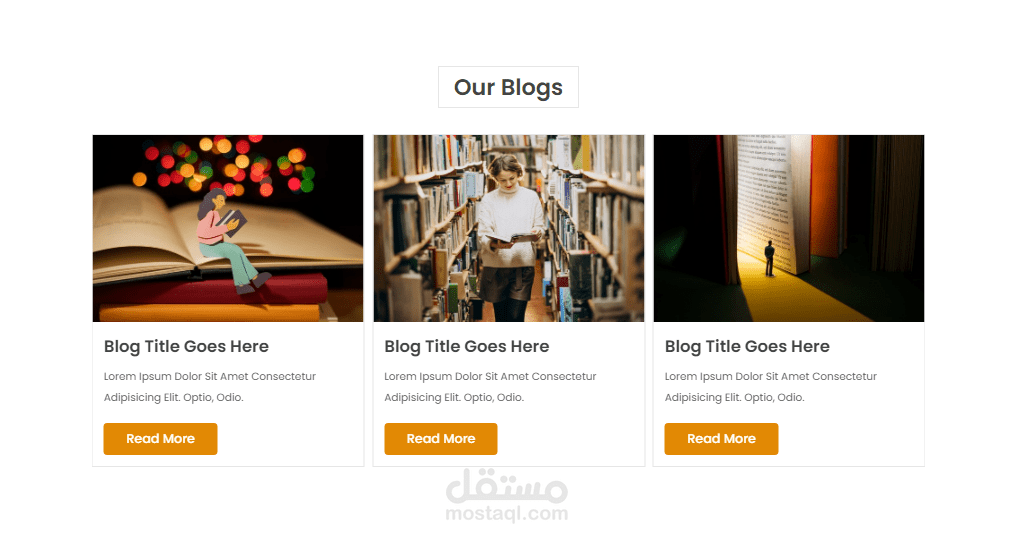
Task: Open the third blog card's Read More button
Action: (721, 439)
